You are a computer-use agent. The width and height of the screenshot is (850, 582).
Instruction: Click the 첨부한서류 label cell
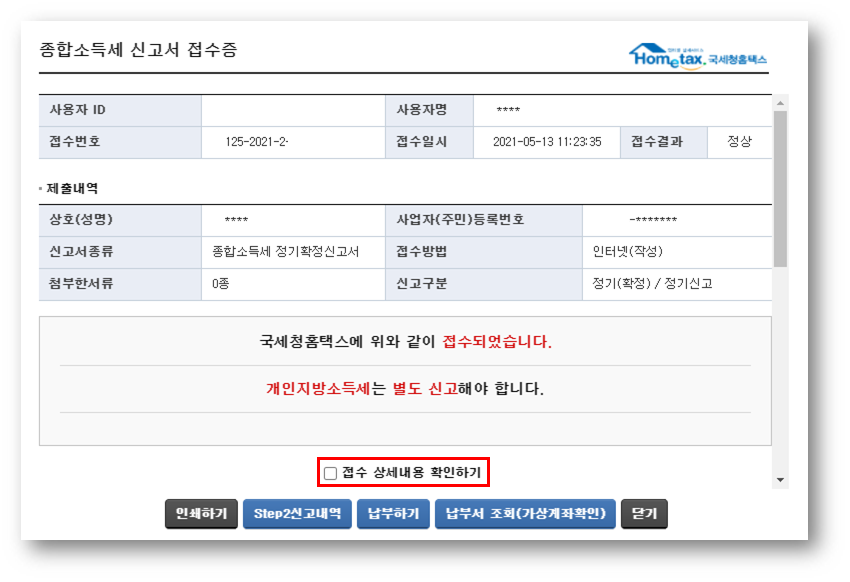tap(120, 284)
